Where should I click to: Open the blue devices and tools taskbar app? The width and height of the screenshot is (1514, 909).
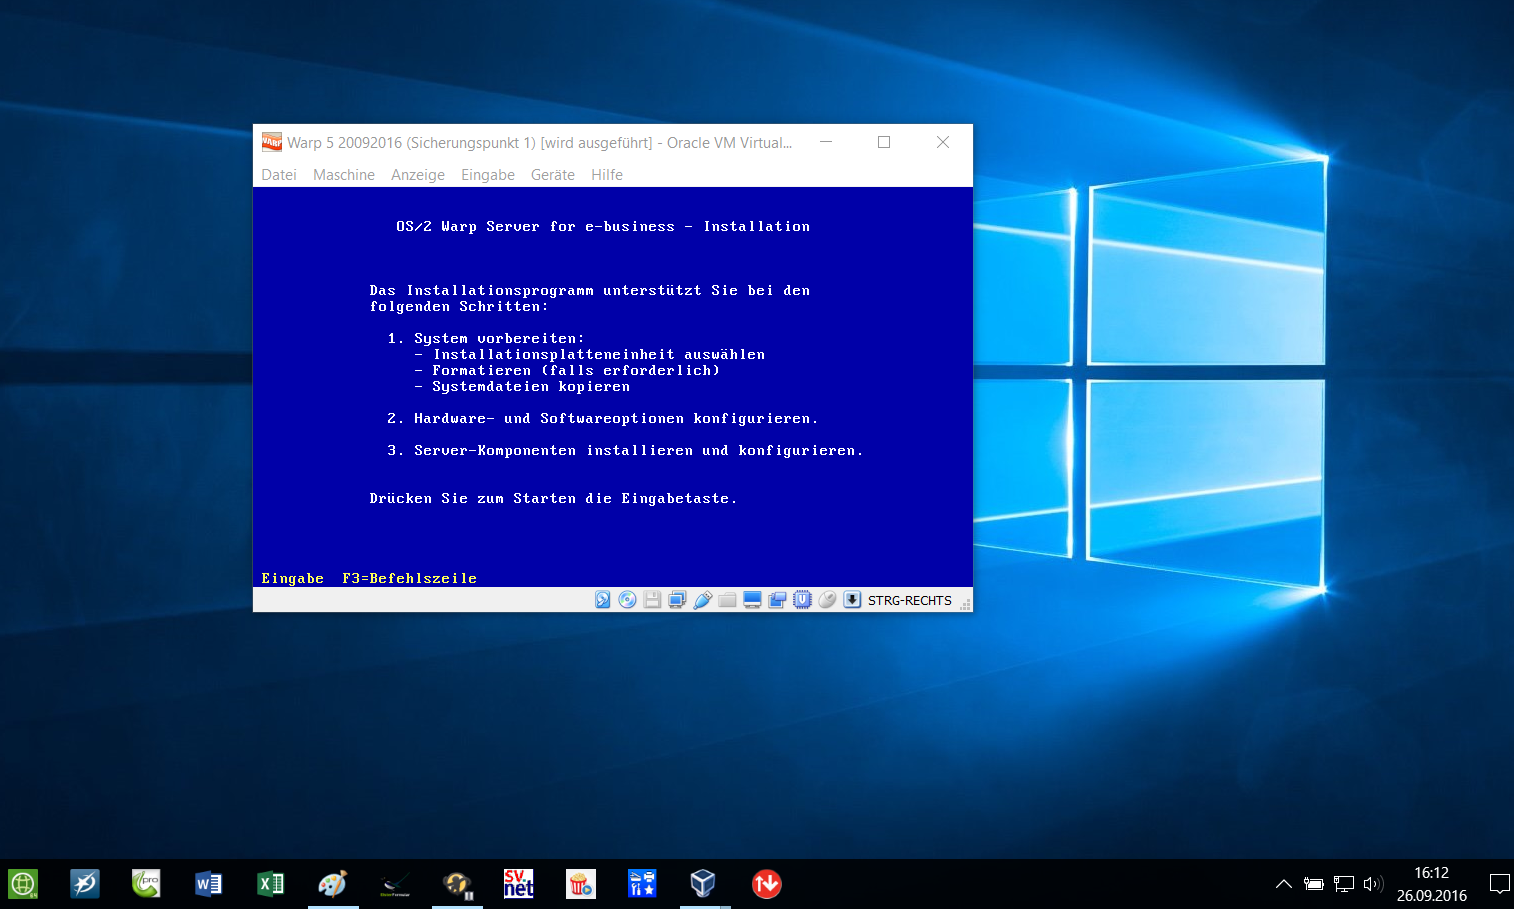[x=643, y=884]
